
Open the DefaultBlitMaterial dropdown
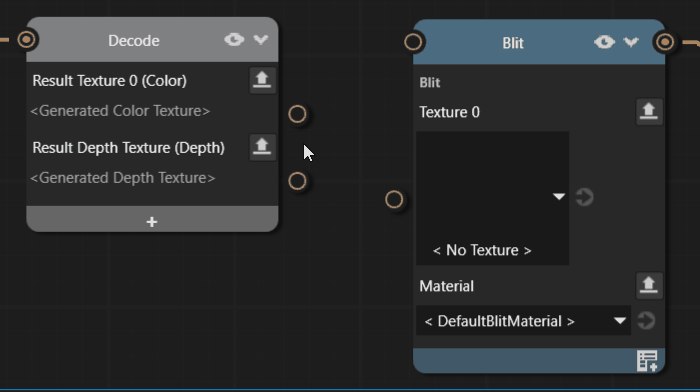click(x=523, y=321)
